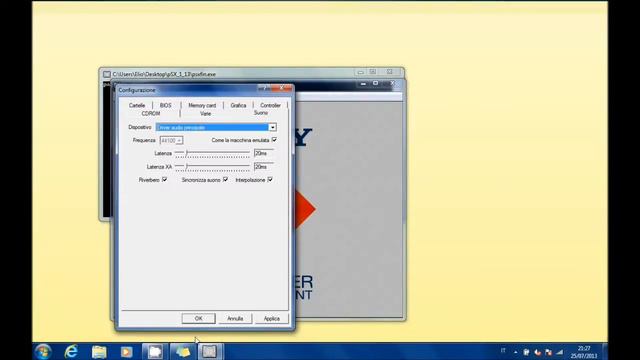Click the Show Desktop strip at taskbar end
The height and width of the screenshot is (360, 640).
click(x=605, y=351)
